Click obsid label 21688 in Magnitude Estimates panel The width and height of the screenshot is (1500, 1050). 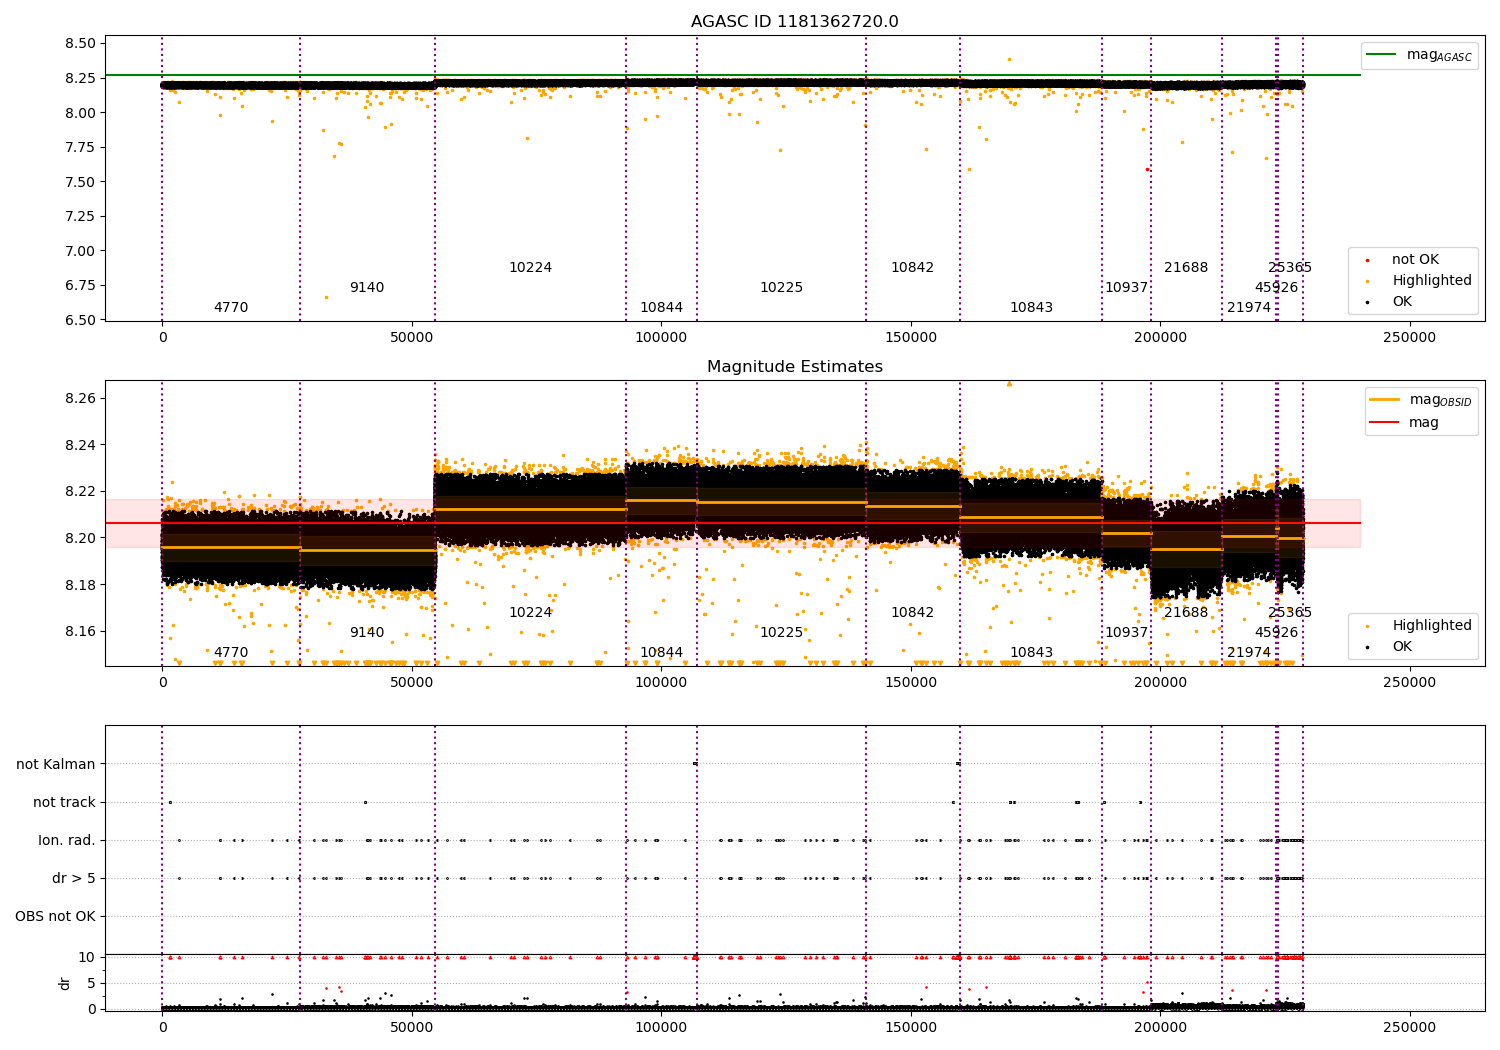click(1186, 612)
